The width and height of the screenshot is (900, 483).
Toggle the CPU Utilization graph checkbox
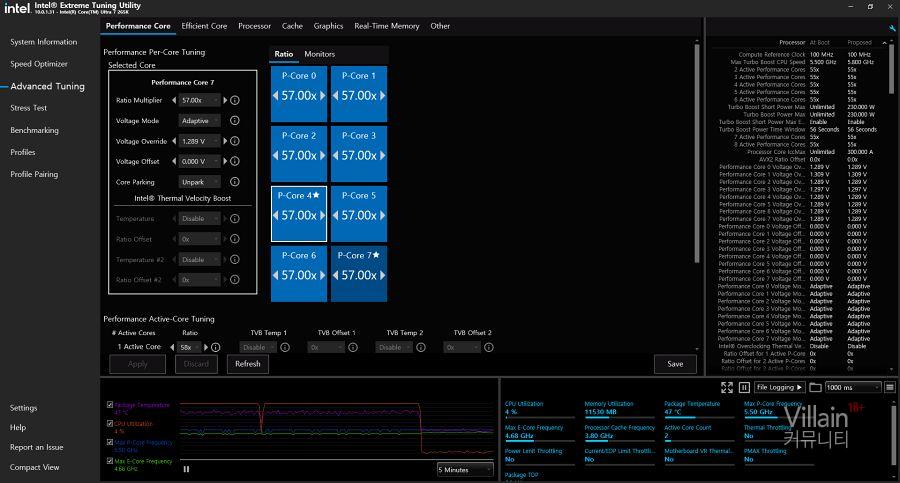click(109, 423)
